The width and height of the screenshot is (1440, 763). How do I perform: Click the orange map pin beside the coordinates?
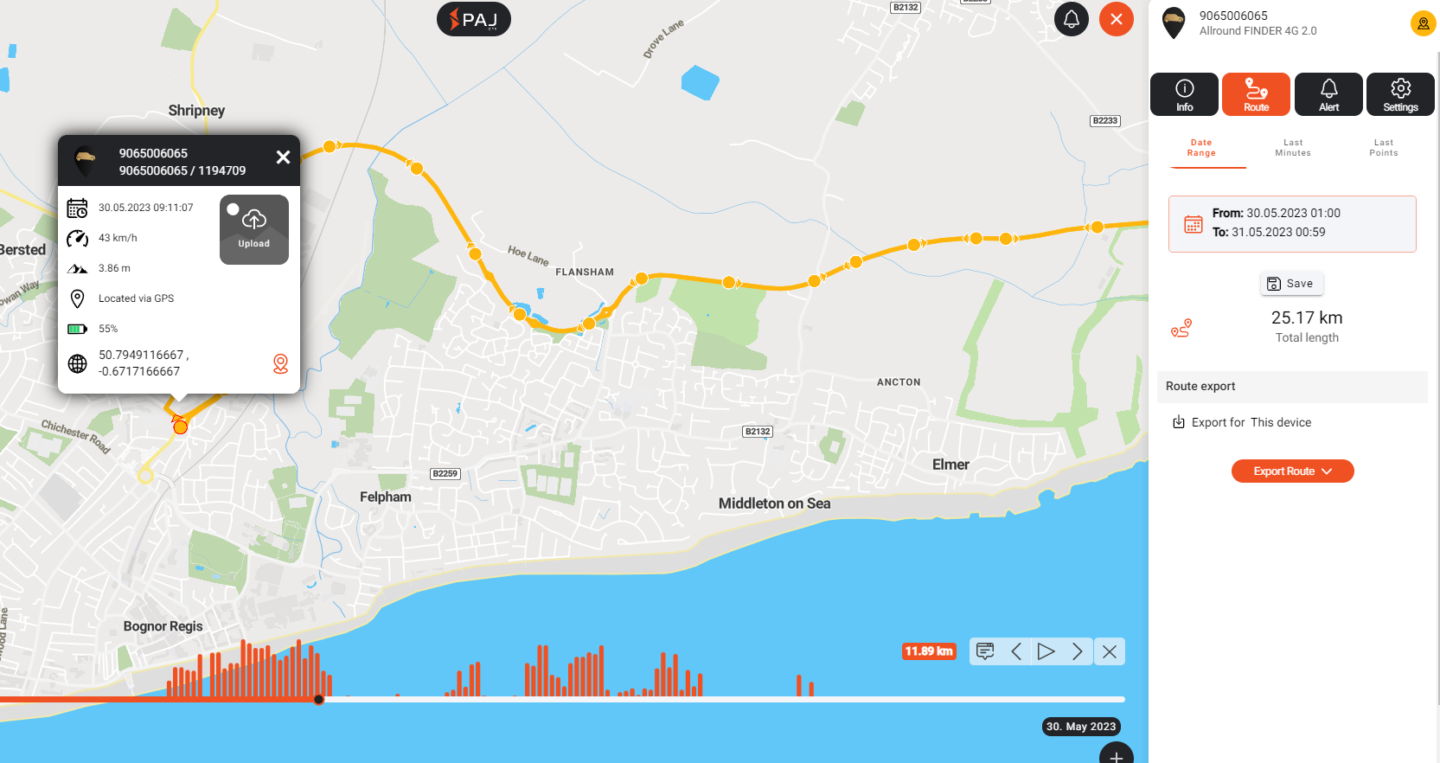point(281,363)
